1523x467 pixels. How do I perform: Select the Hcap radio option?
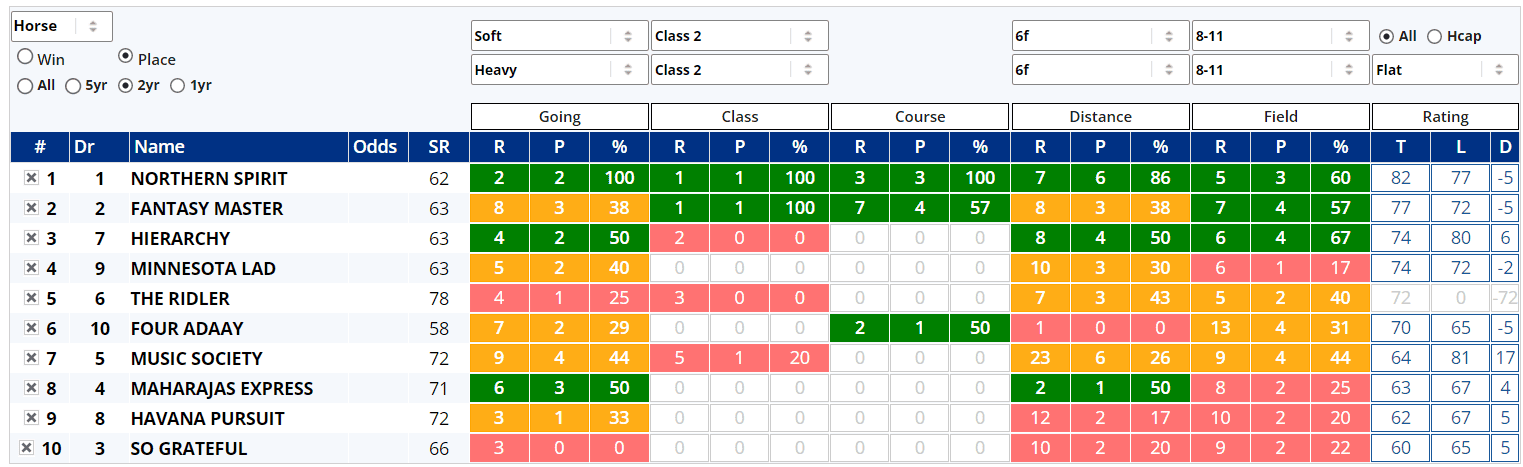[1435, 36]
